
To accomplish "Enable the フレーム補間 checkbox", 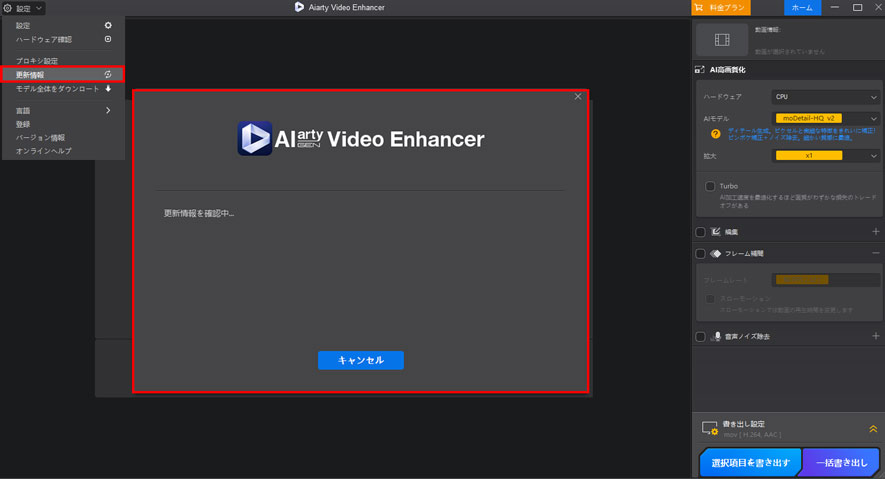I will point(700,254).
